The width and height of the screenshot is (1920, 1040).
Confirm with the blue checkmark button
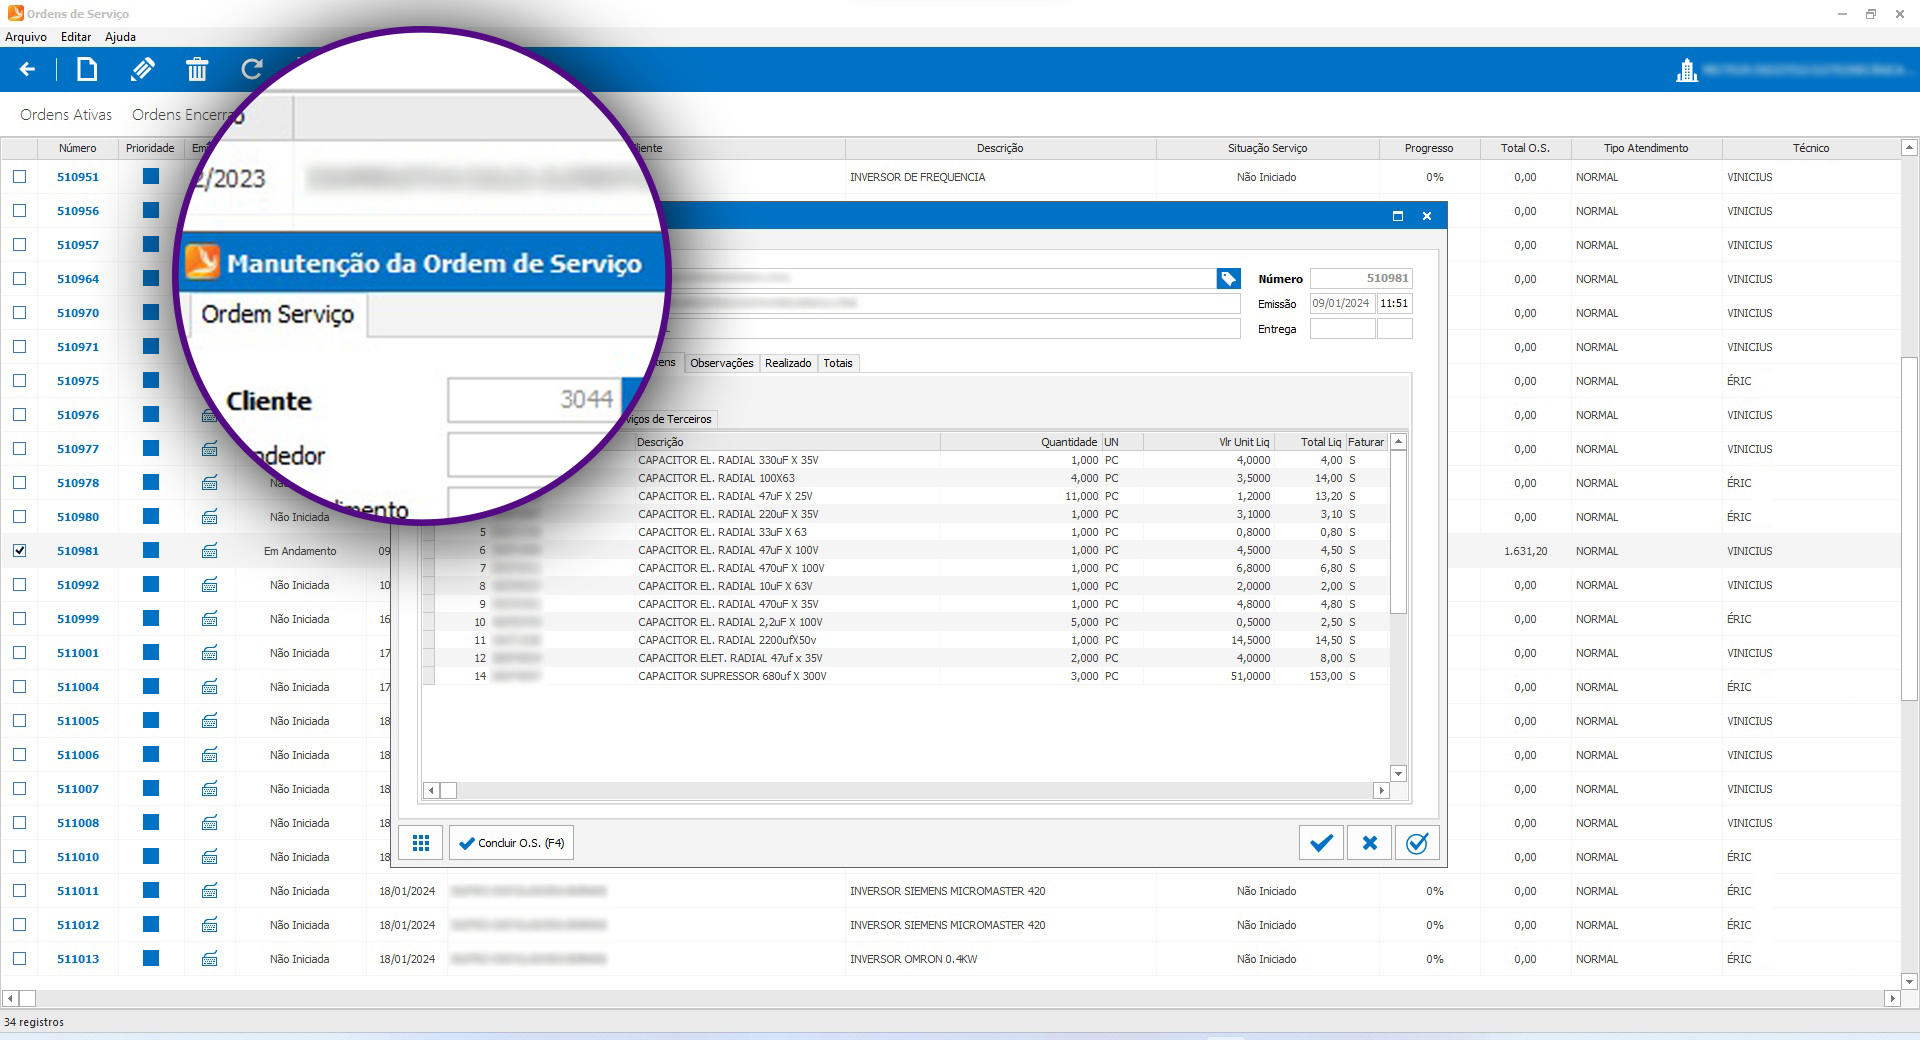(x=1321, y=843)
